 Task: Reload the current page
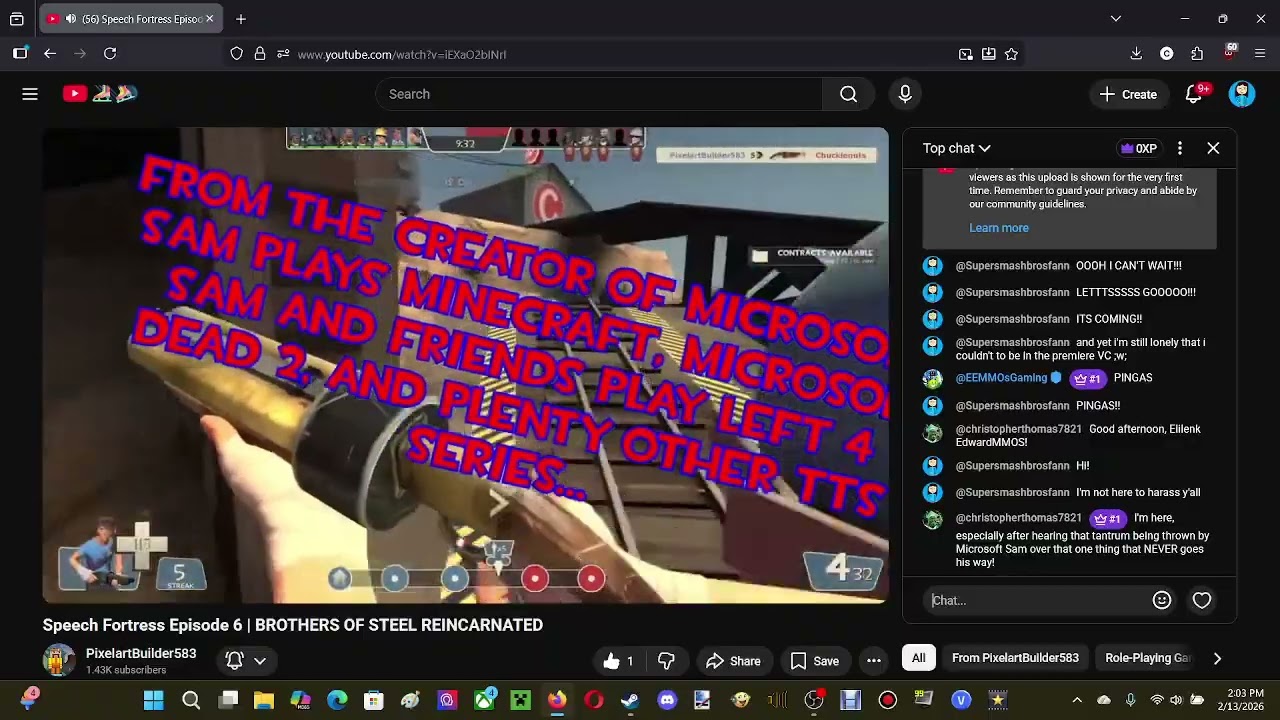[x=110, y=54]
